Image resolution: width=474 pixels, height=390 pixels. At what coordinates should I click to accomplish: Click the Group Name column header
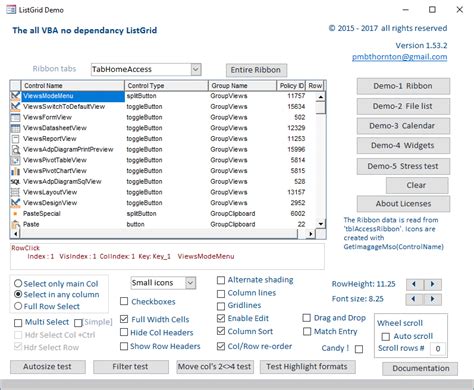tap(243, 86)
